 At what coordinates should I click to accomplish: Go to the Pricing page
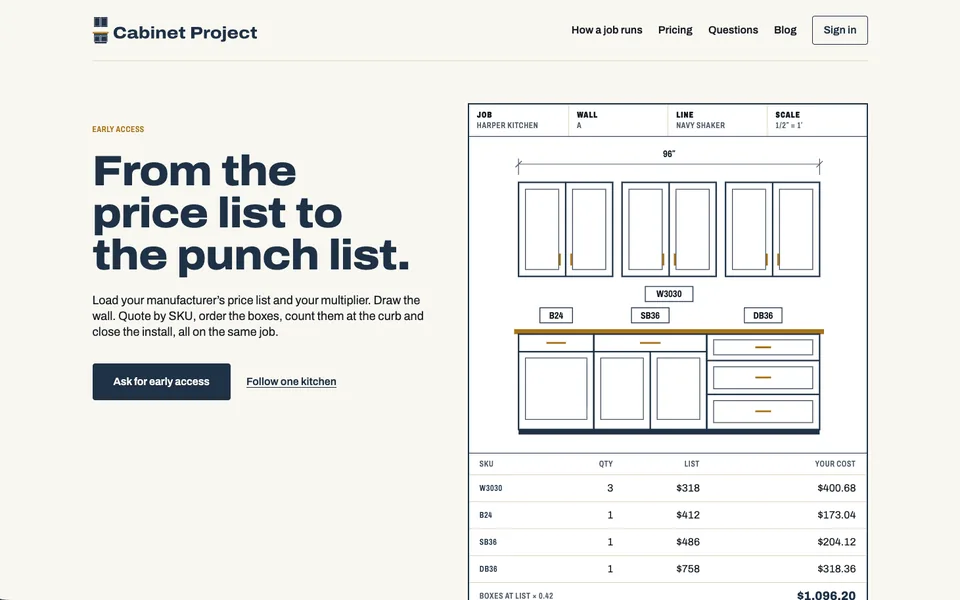click(x=675, y=30)
